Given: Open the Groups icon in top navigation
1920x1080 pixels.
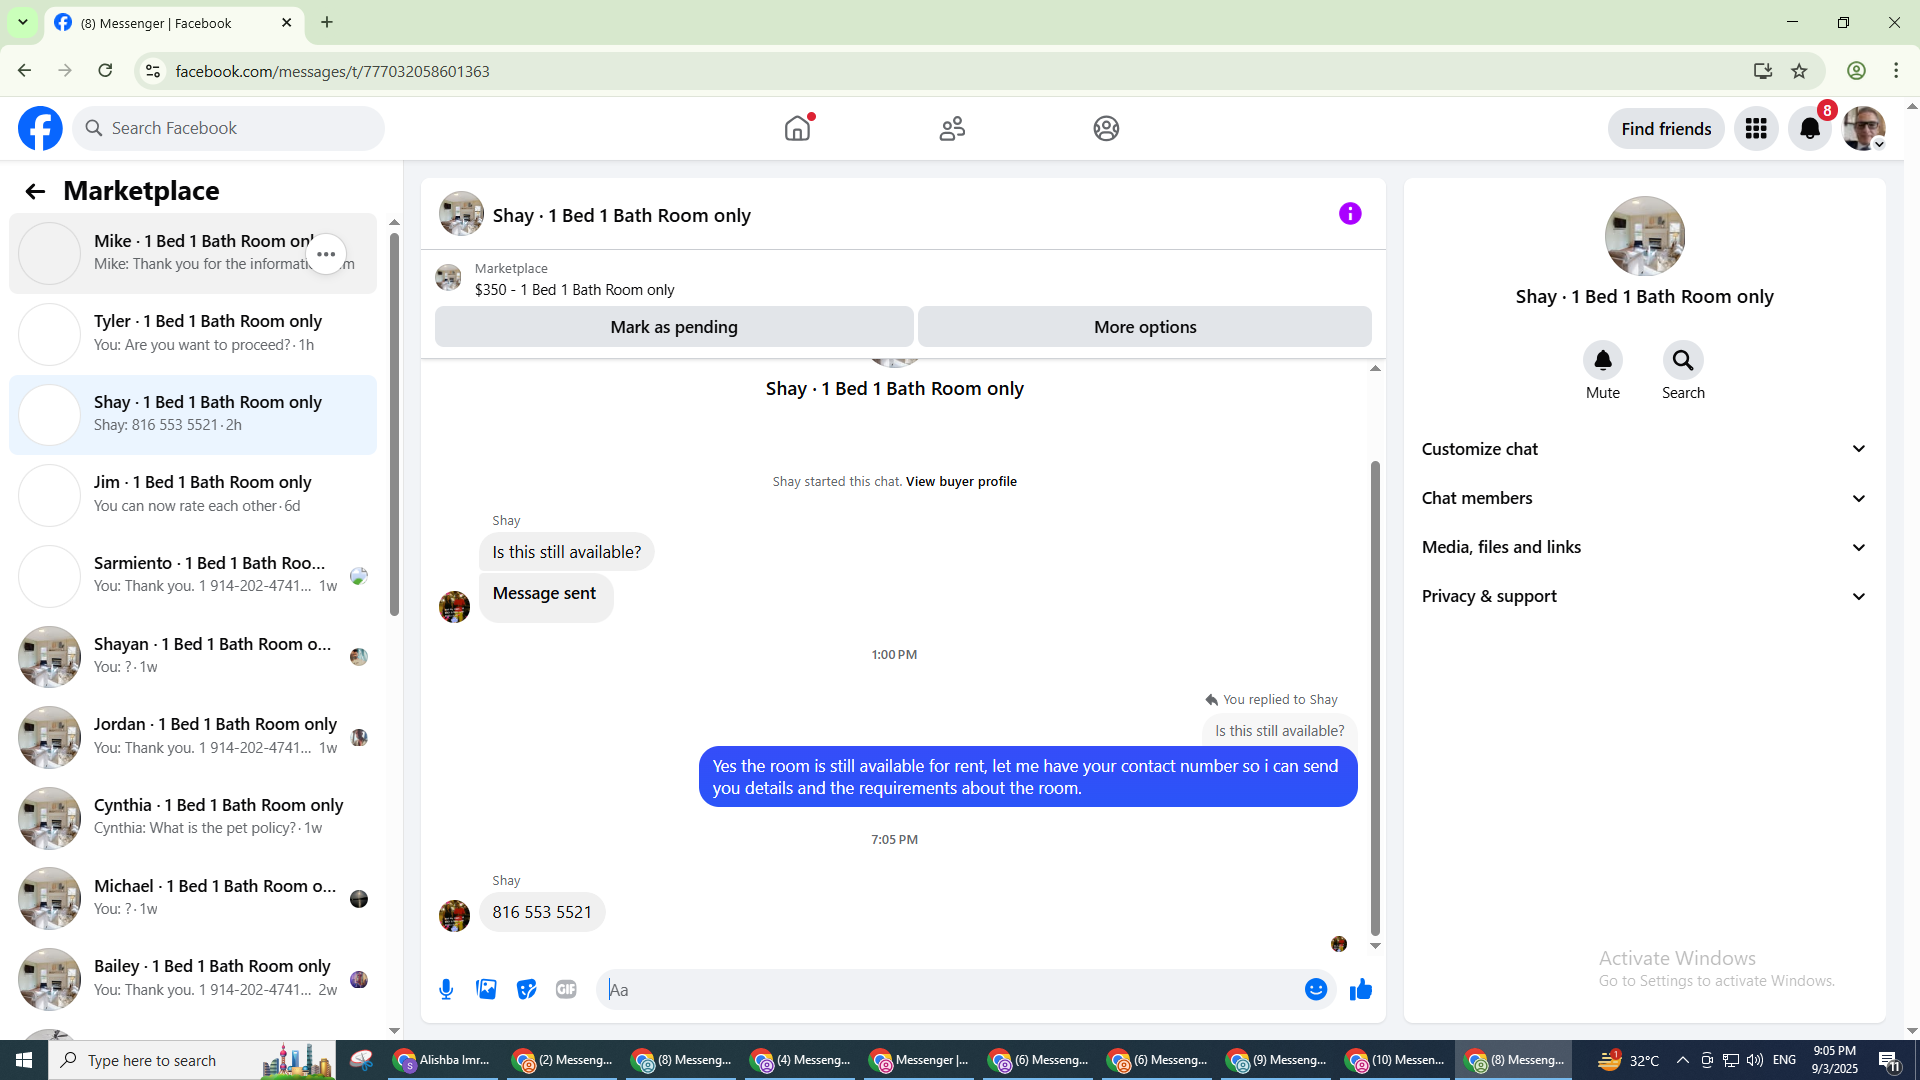Looking at the screenshot, I should 1106,128.
